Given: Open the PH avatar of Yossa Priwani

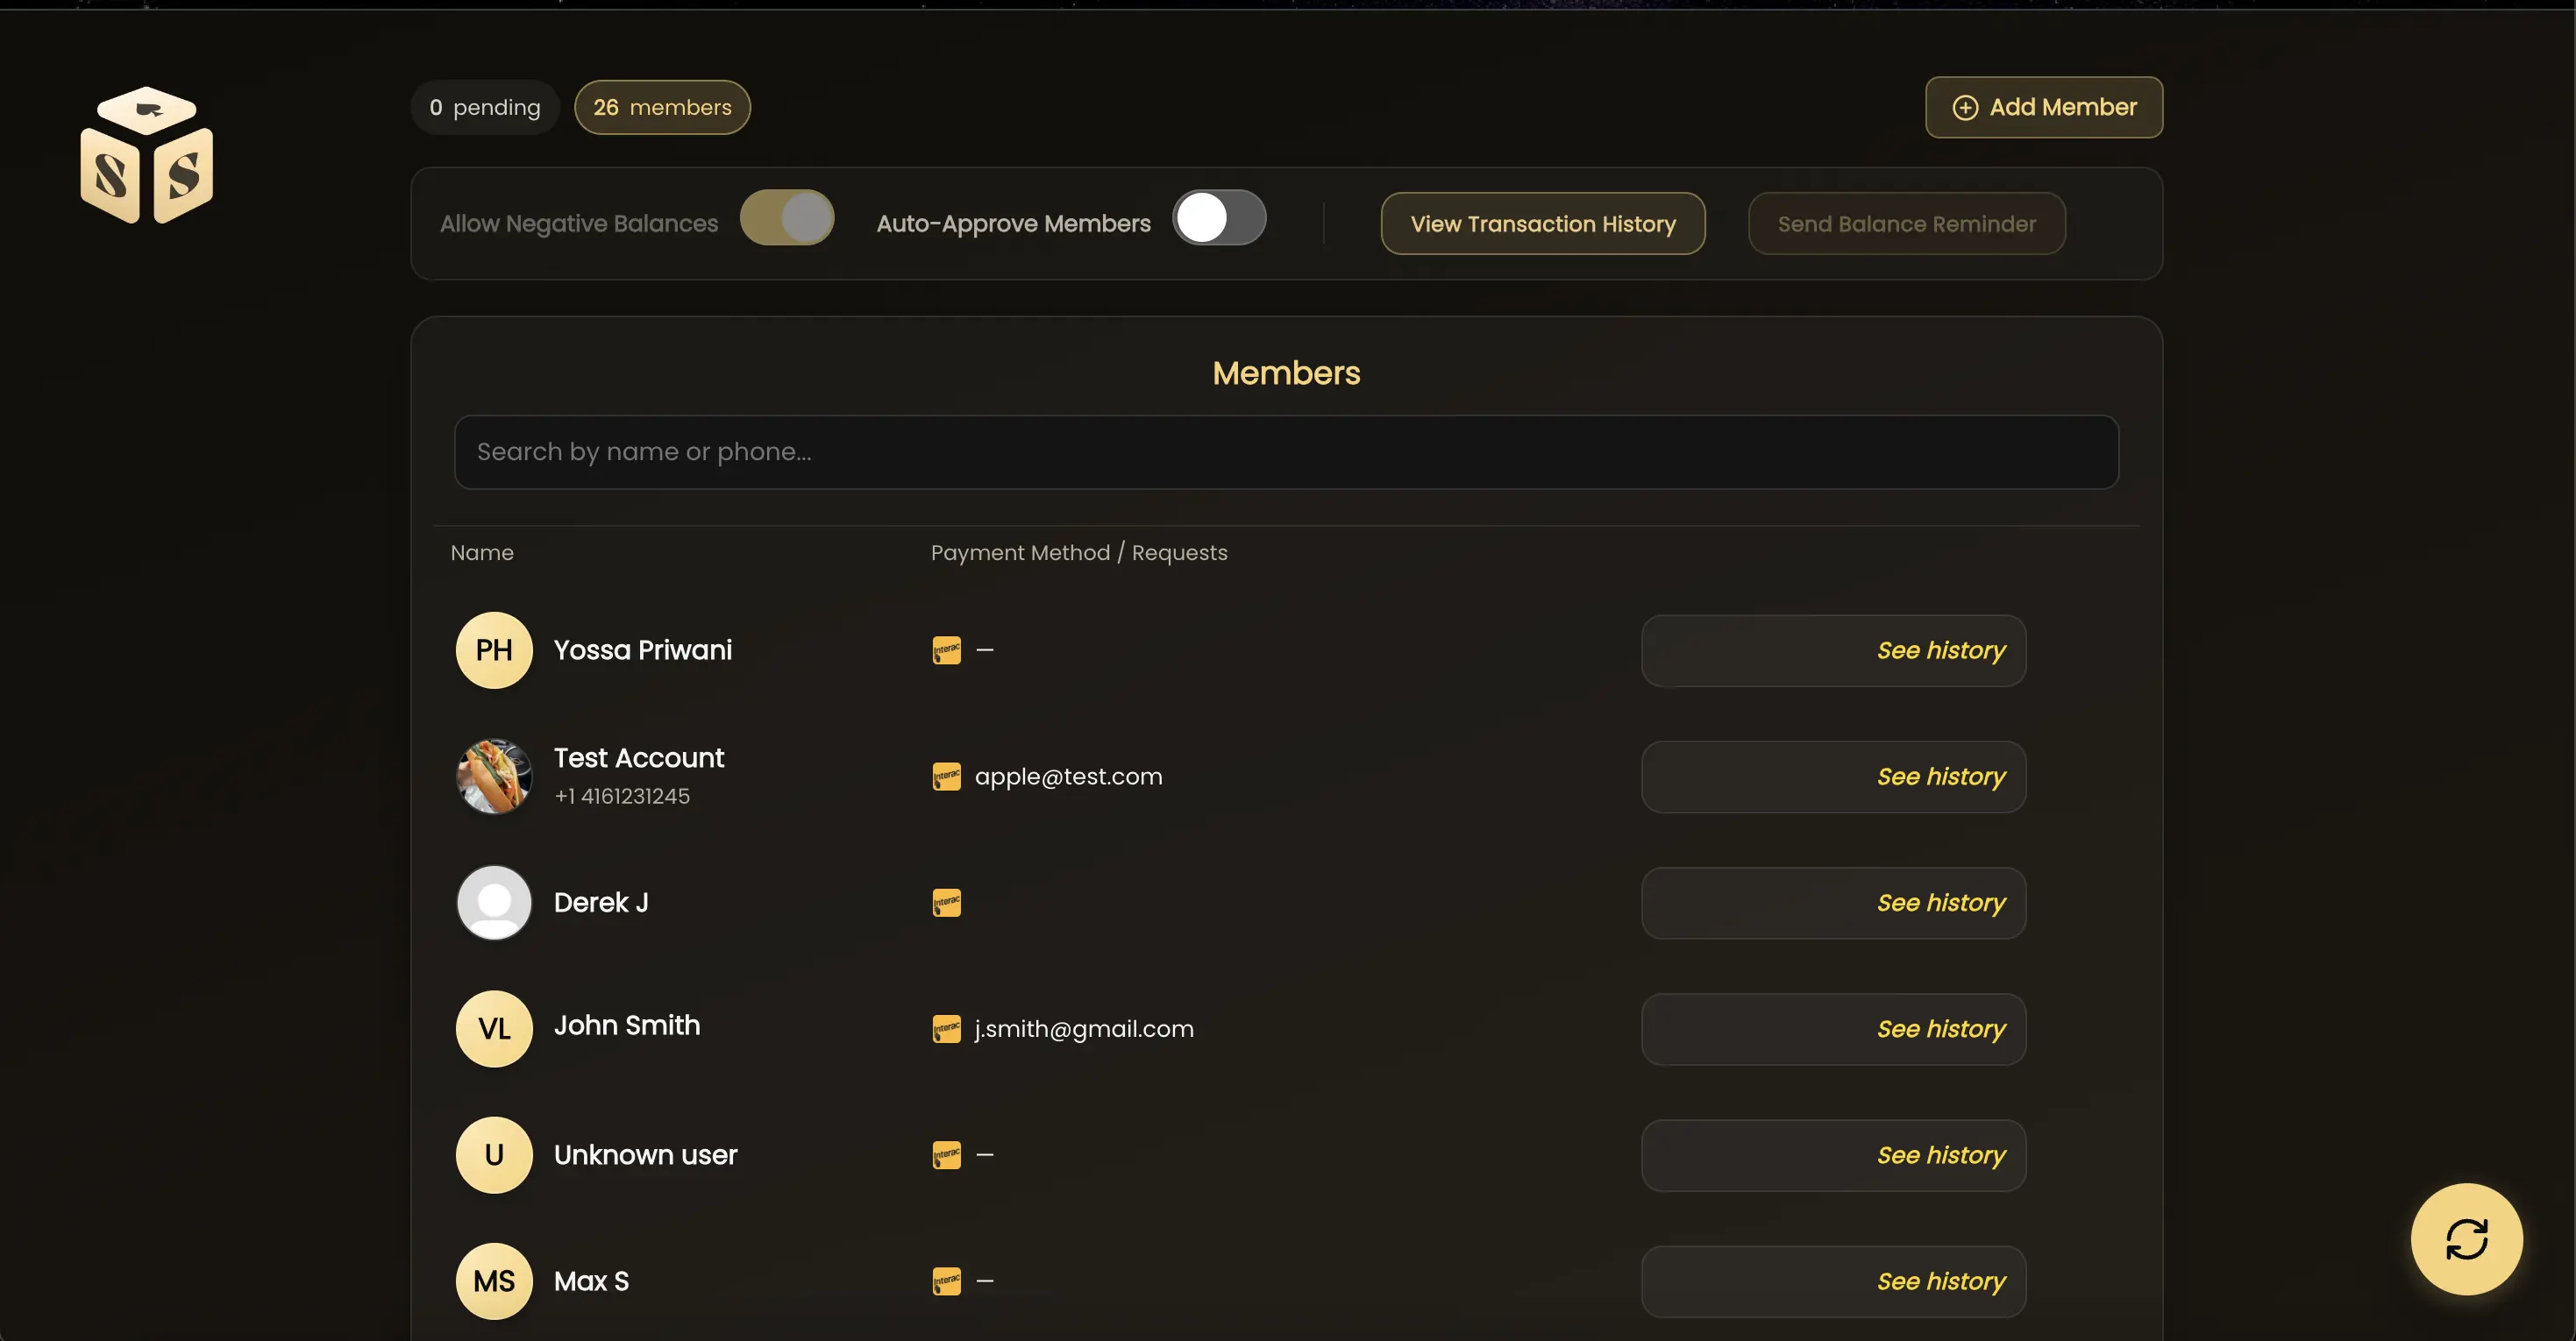Looking at the screenshot, I should (x=494, y=650).
